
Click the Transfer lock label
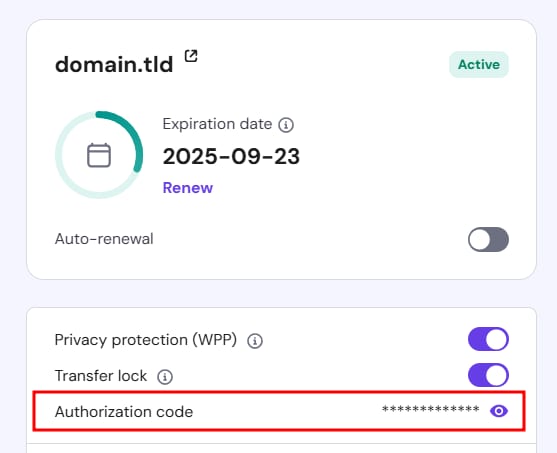(101, 376)
